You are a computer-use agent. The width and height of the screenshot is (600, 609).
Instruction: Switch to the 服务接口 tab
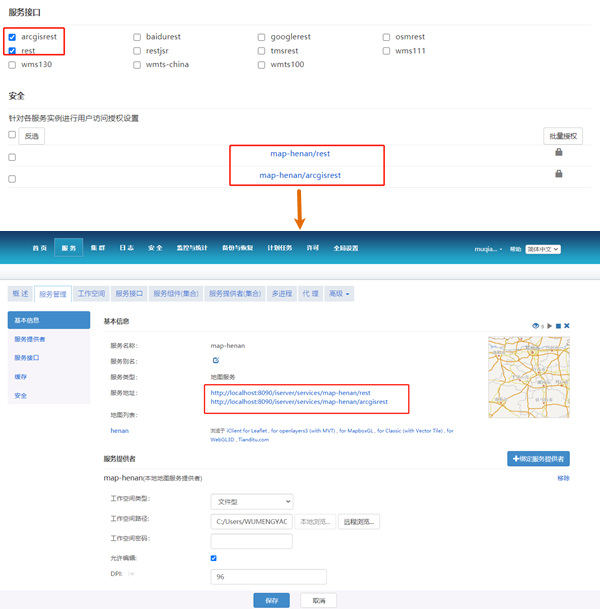point(130,294)
